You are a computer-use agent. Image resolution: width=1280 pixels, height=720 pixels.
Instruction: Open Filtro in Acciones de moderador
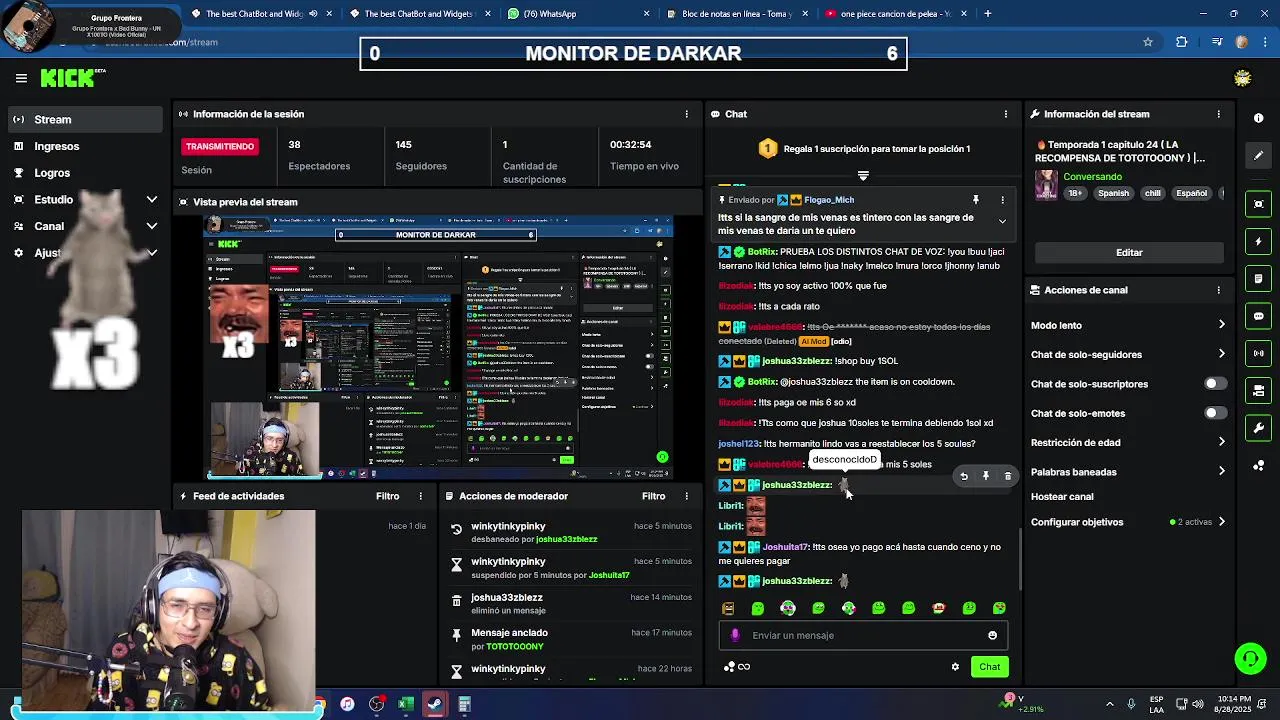[x=653, y=496]
